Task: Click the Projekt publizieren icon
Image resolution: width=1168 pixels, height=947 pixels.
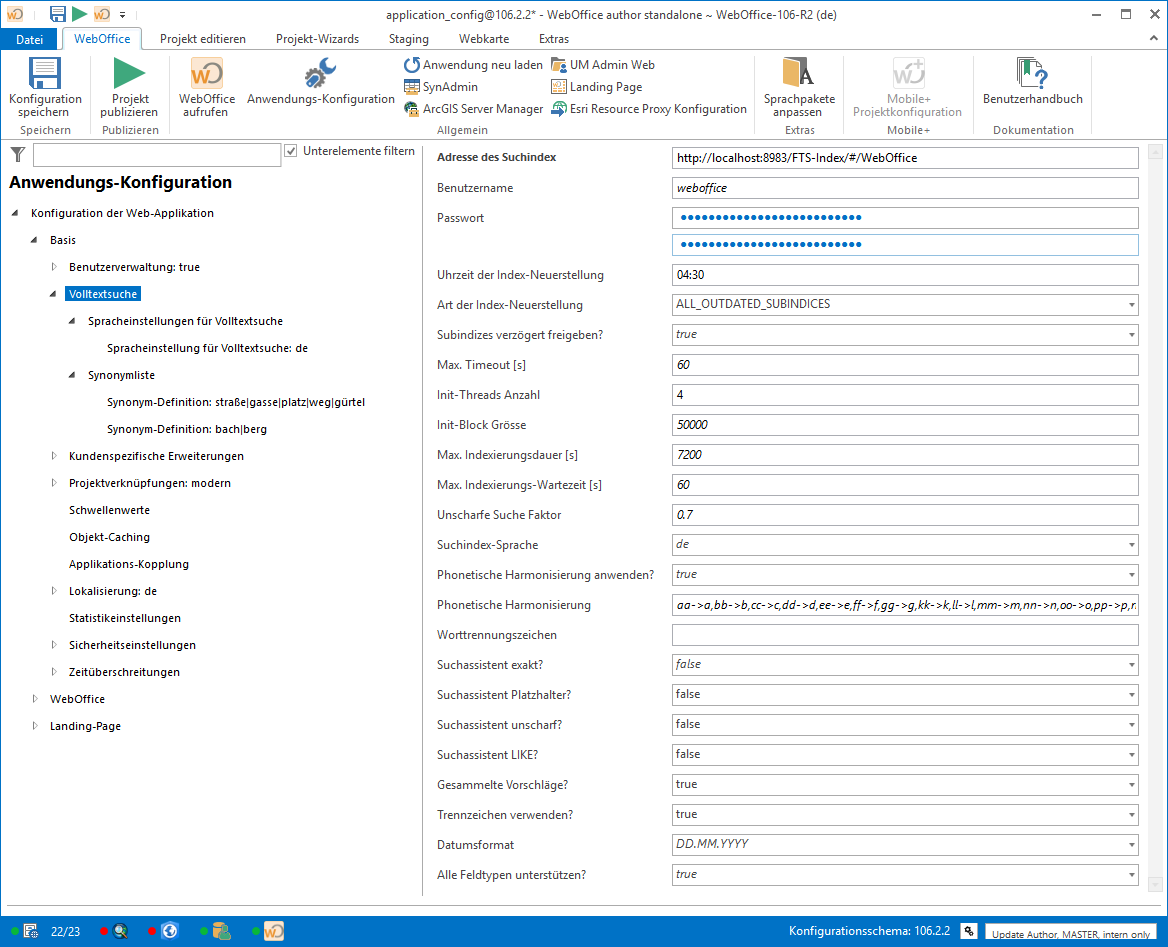Action: click(129, 75)
